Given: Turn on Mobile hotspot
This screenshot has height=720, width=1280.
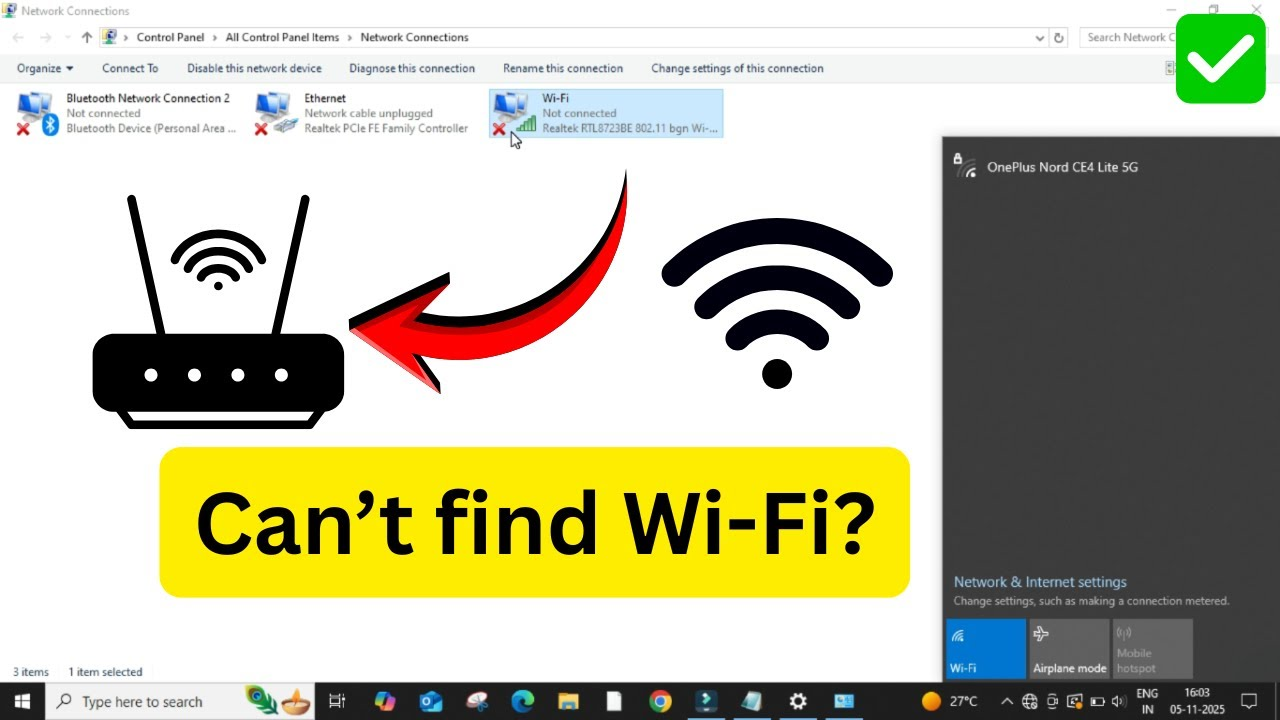Looking at the screenshot, I should (1152, 649).
